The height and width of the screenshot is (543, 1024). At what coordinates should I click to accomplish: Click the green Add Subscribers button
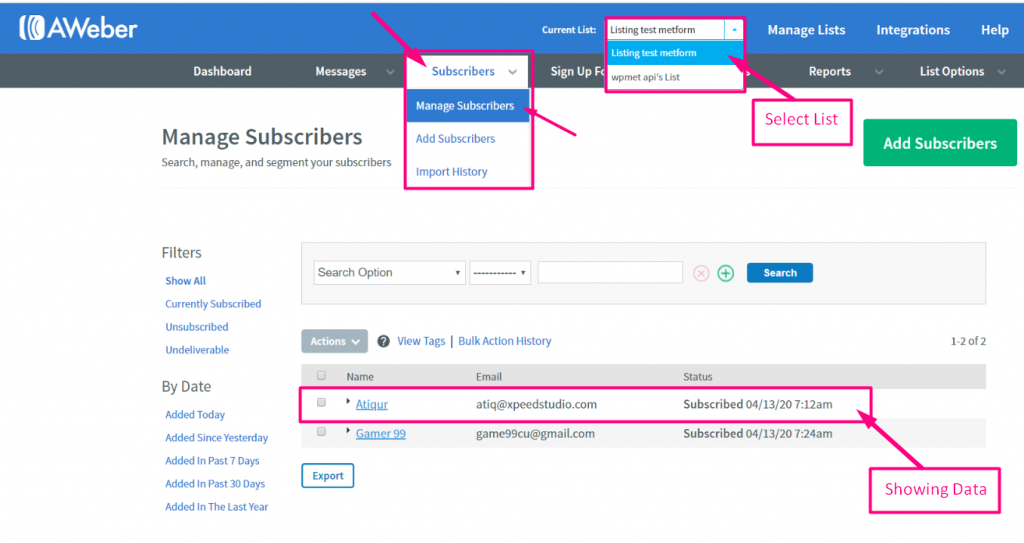940,142
